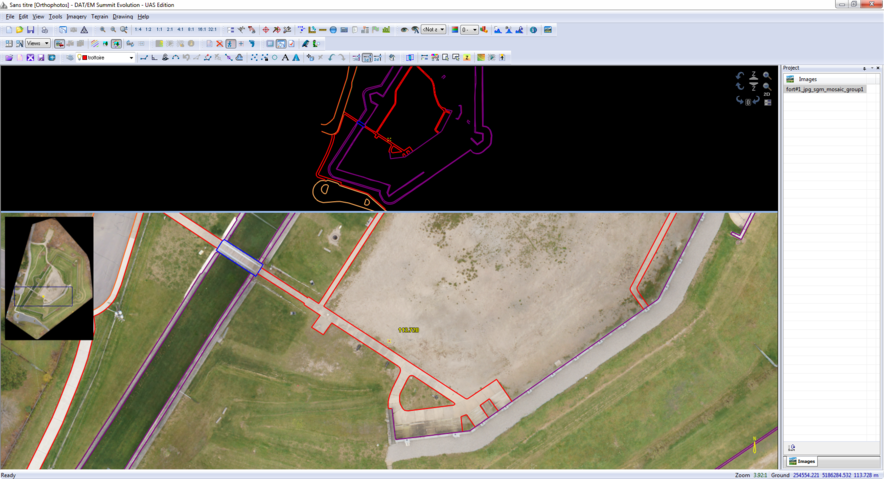
Task: Click the zoom in magnifier in view controls
Action: pyautogui.click(x=767, y=76)
